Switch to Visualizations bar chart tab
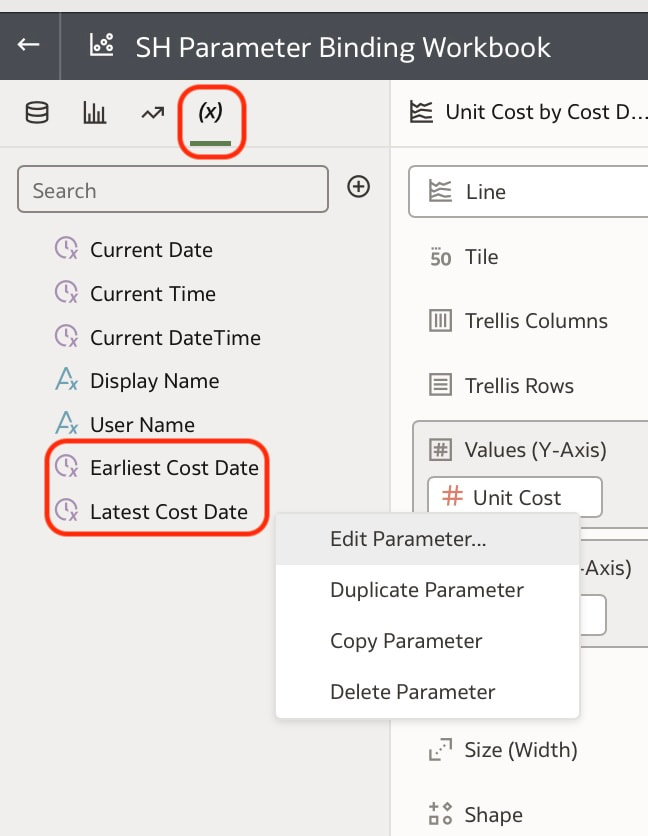Screen dimensions: 648x836 (x=94, y=112)
